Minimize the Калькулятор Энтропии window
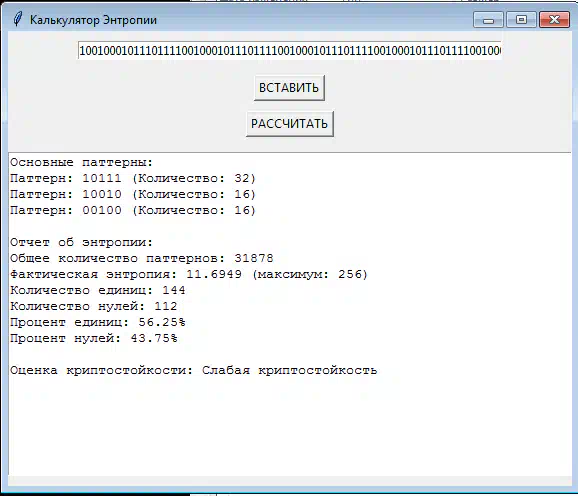This screenshot has height=496, width=578. point(488,20)
